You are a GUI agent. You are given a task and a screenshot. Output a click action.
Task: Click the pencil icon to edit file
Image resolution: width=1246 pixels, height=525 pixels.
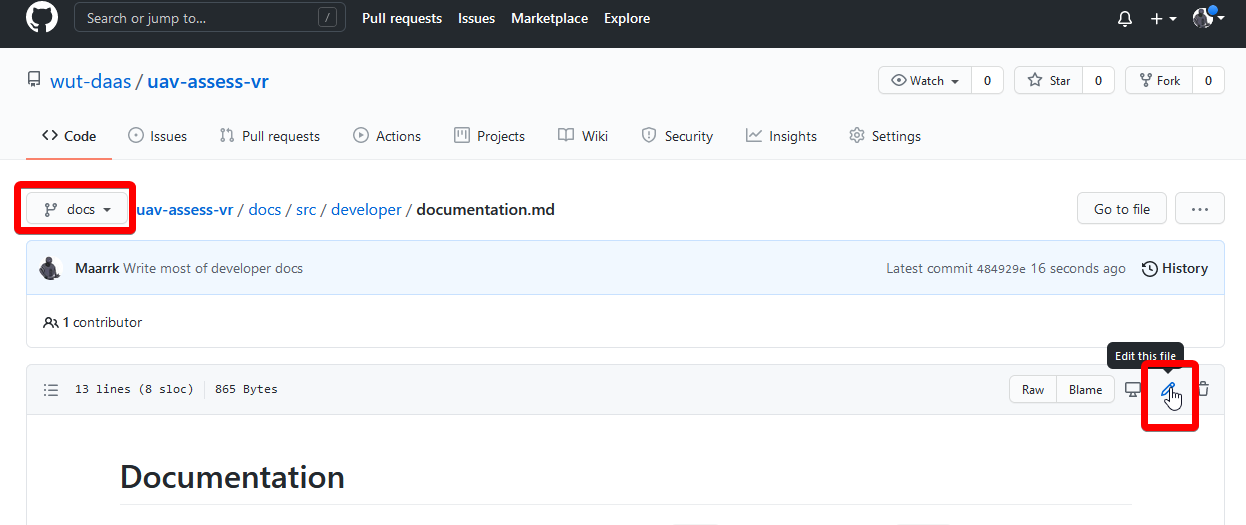click(x=1168, y=390)
